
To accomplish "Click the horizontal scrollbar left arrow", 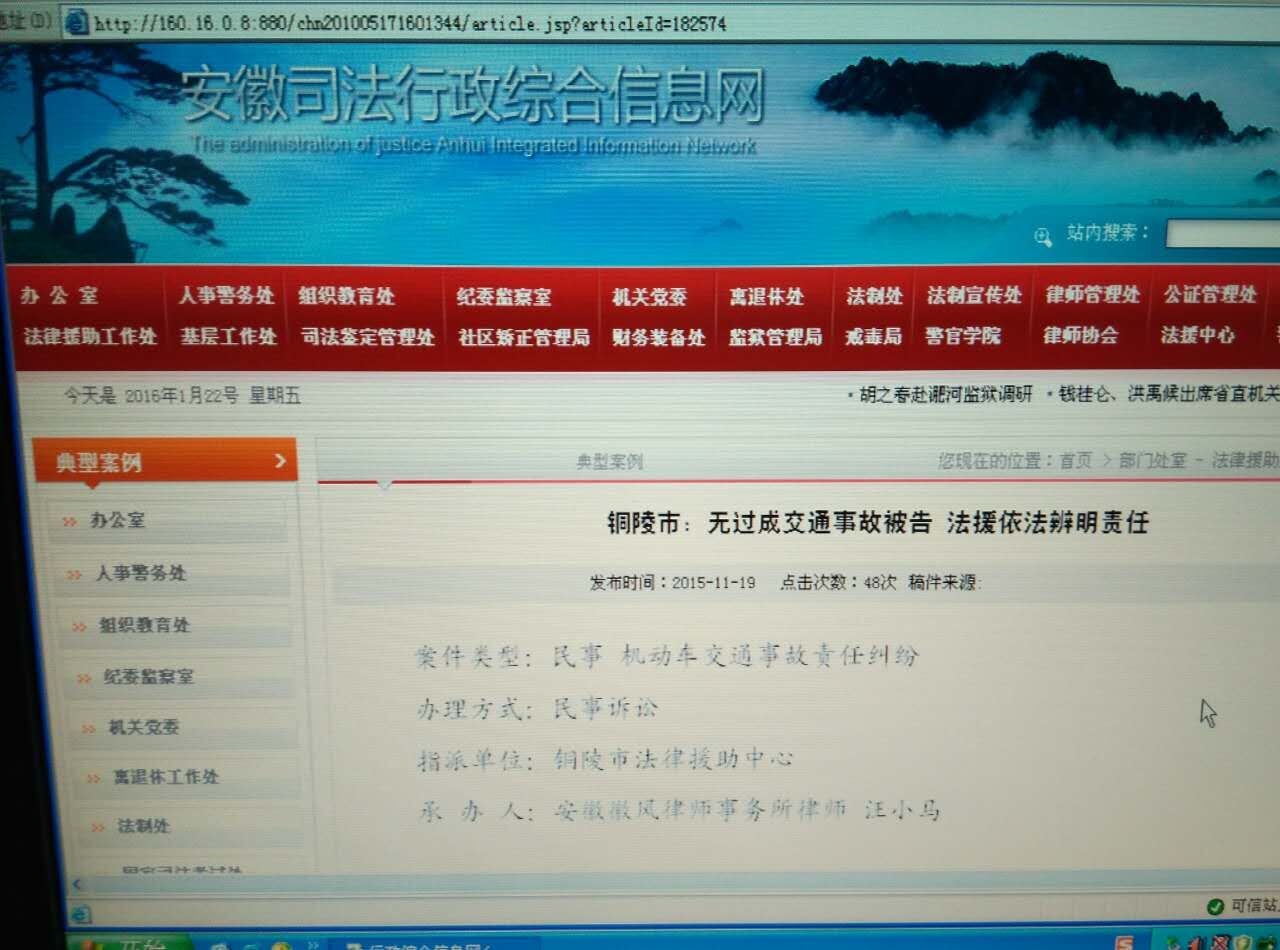I will tap(77, 885).
